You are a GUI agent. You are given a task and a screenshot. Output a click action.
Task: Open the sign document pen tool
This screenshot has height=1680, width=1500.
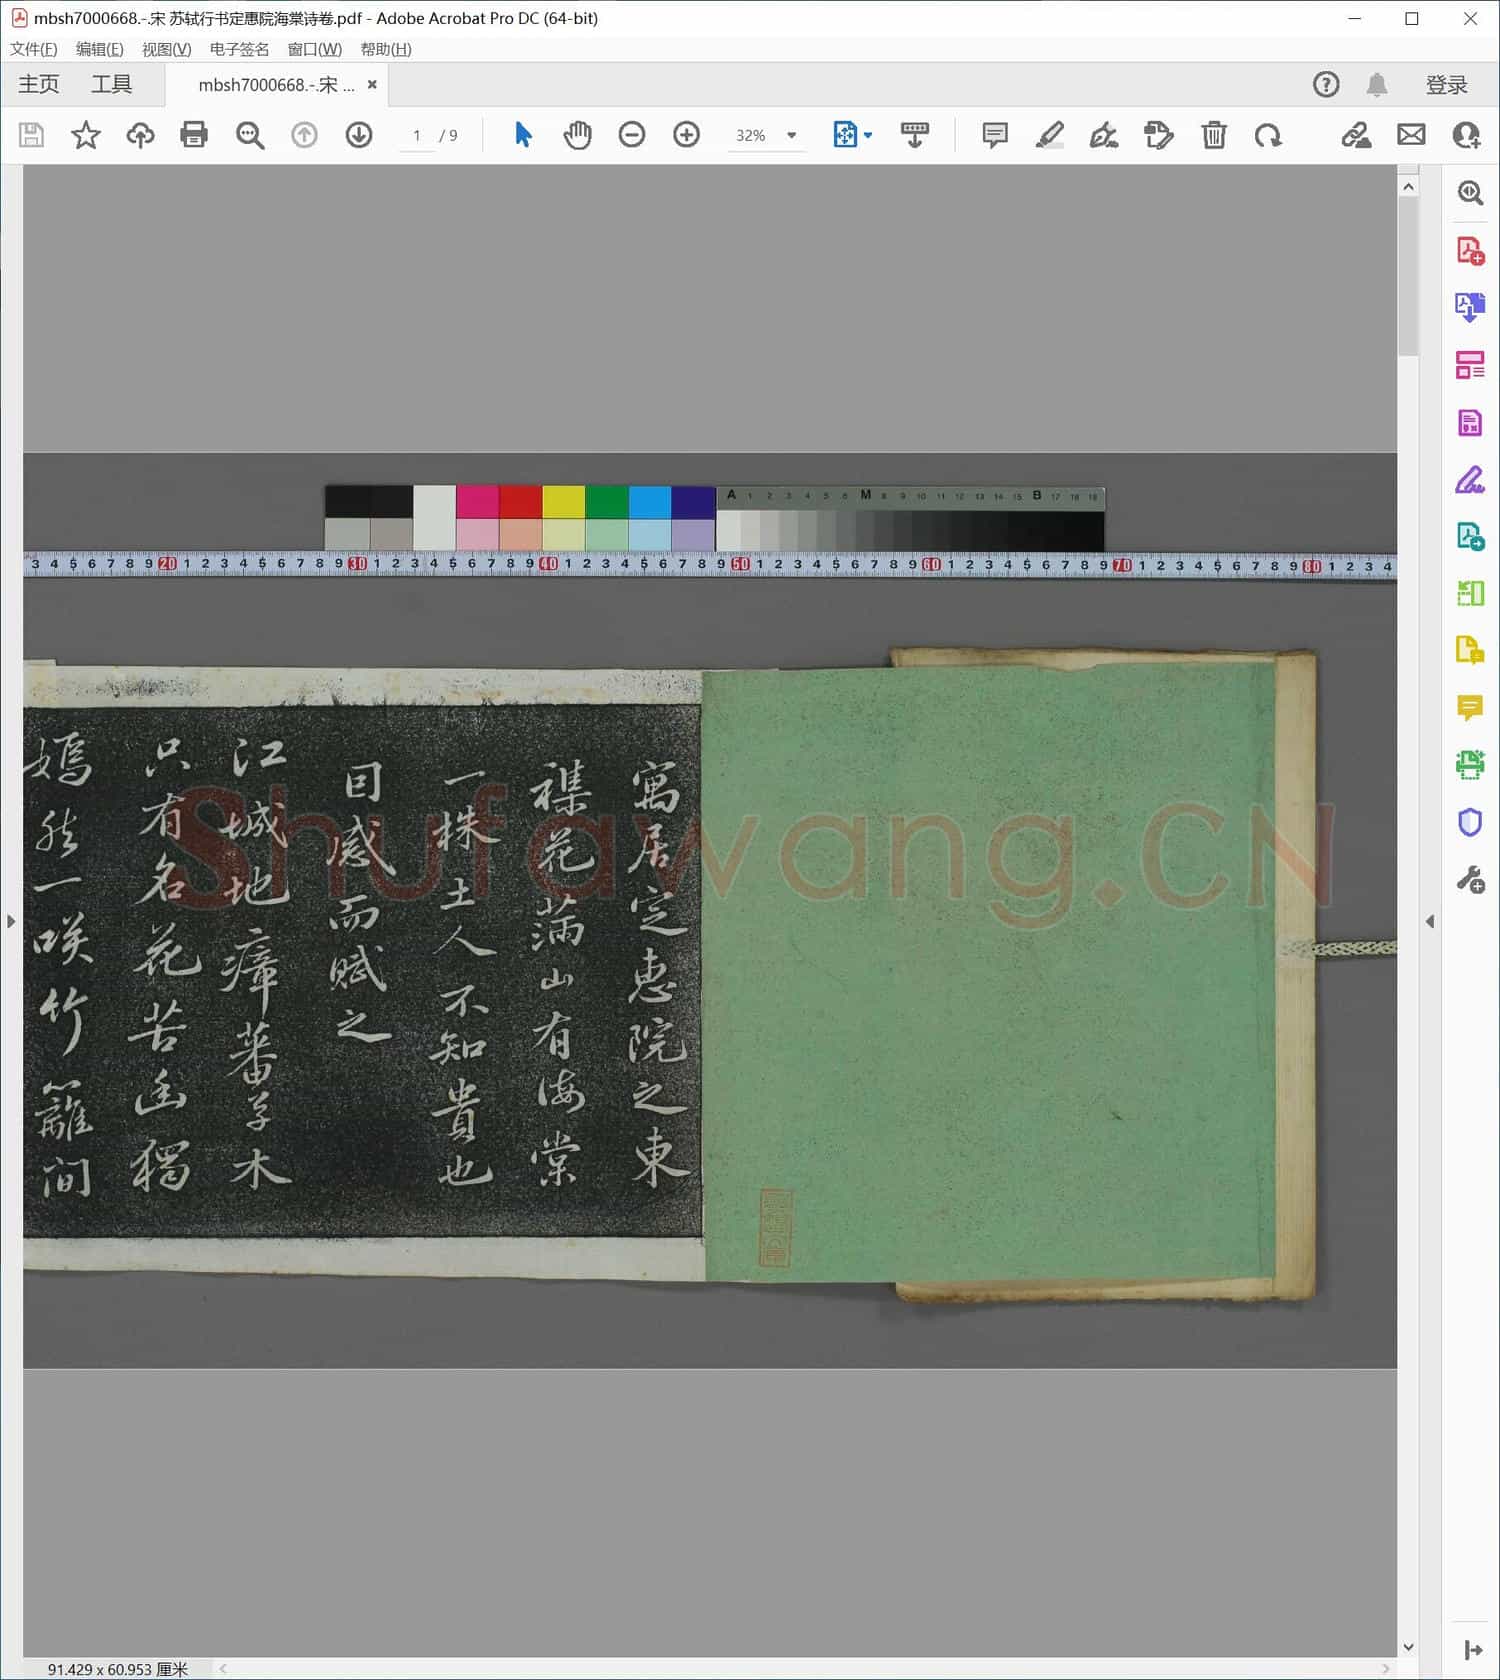coord(1104,135)
